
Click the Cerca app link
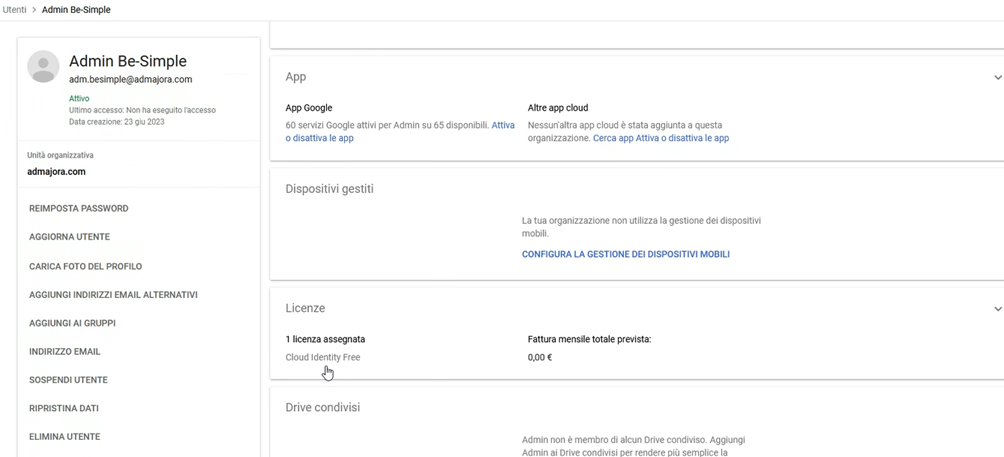pos(613,138)
